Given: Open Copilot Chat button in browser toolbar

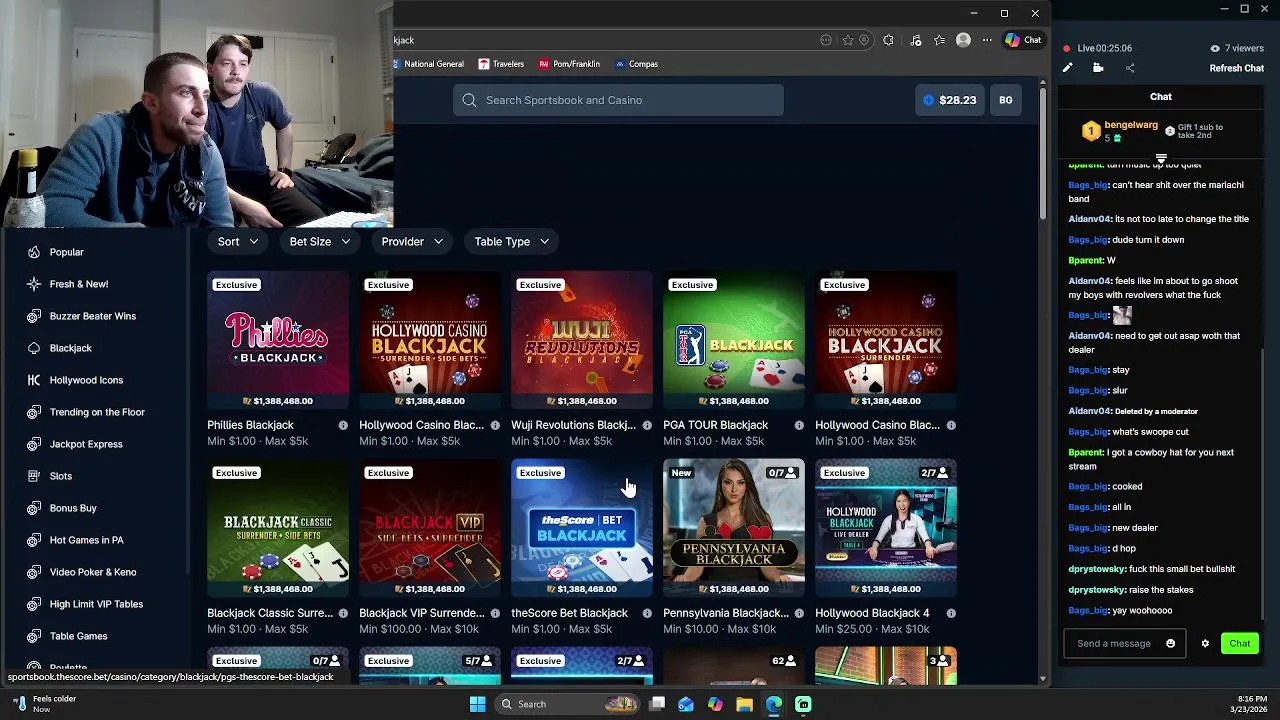Looking at the screenshot, I should (x=1023, y=40).
